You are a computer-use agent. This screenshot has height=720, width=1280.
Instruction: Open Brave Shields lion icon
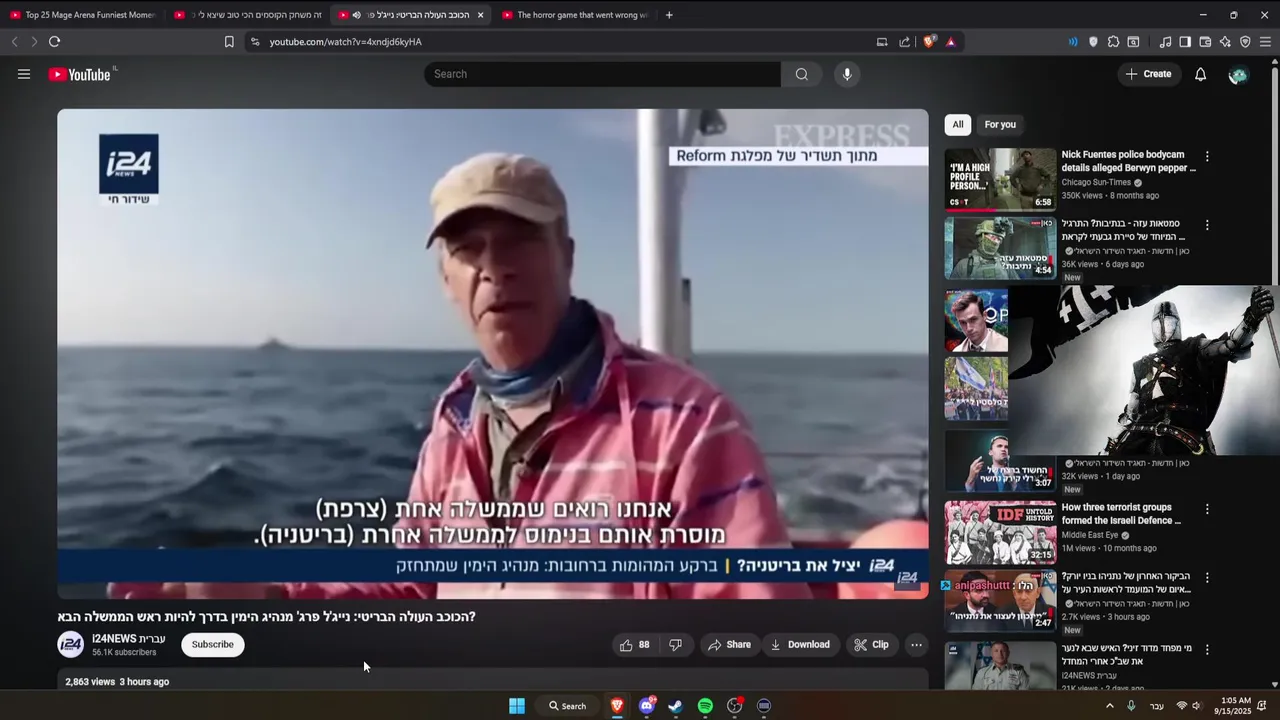click(x=930, y=42)
